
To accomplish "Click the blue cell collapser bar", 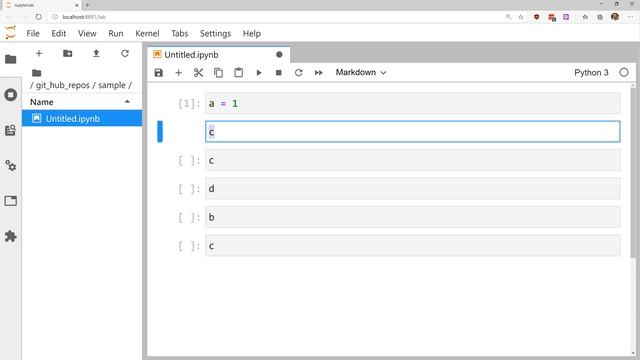I will (160, 131).
